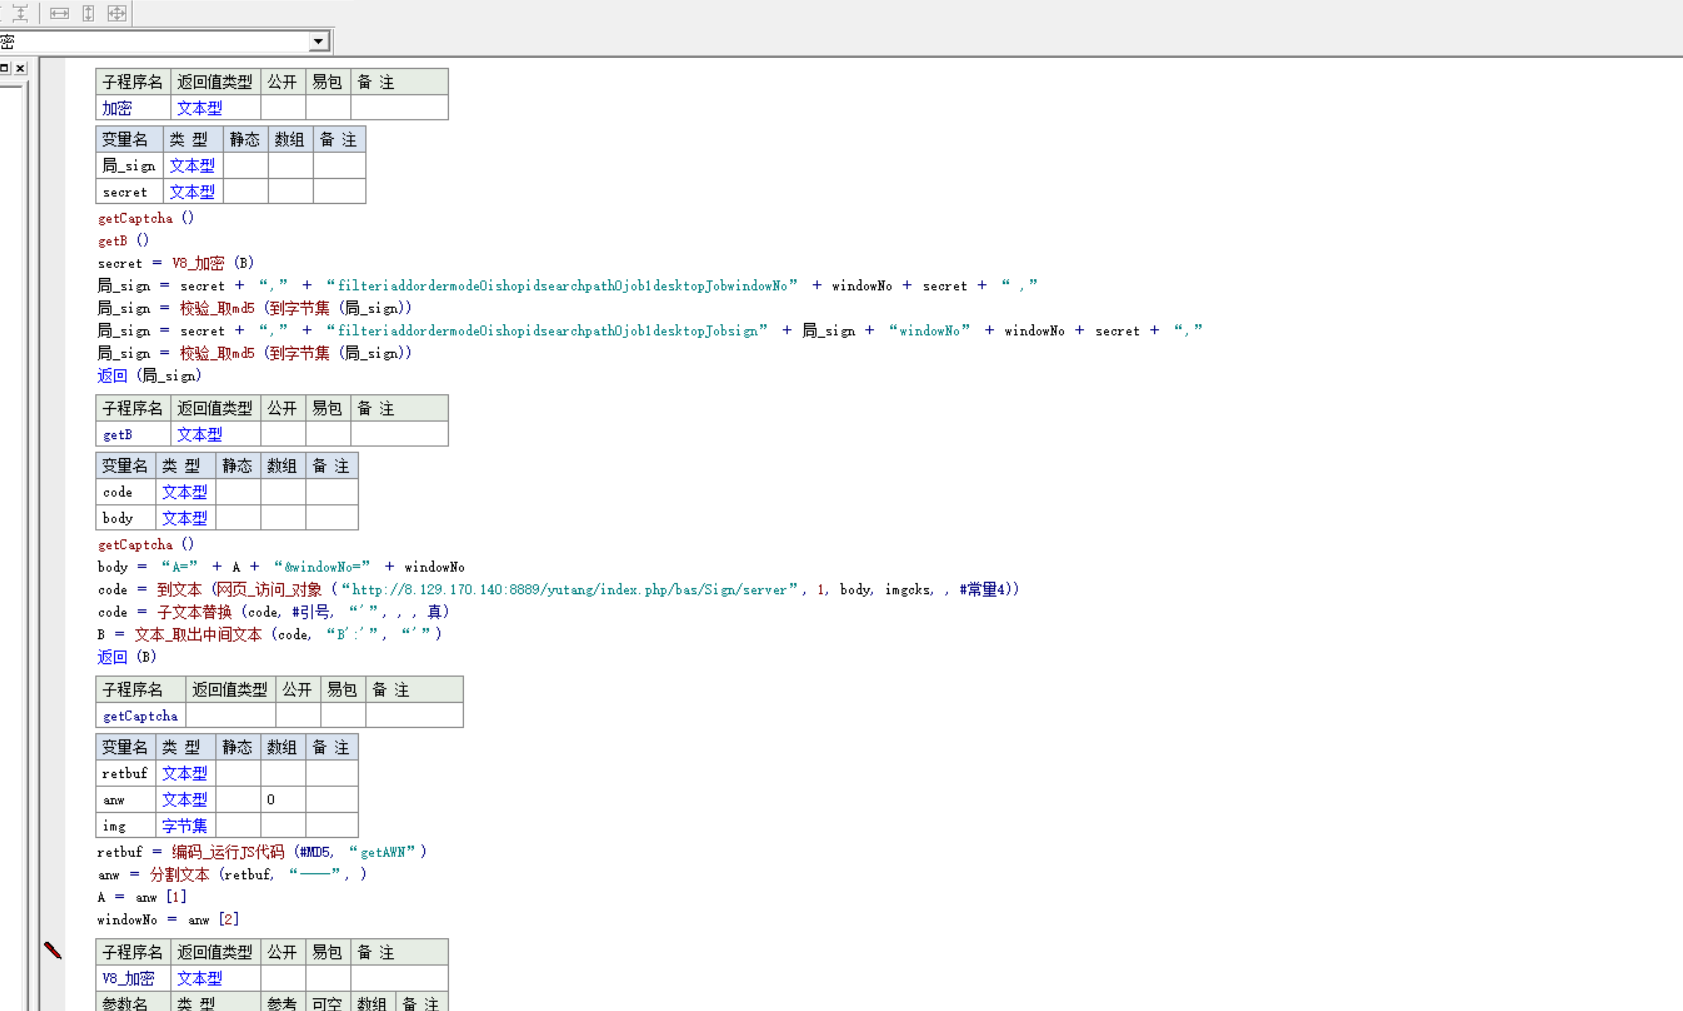Viewport: 1683px width, 1011px height.
Task: Click the 返回 (B) line
Action: click(127, 657)
